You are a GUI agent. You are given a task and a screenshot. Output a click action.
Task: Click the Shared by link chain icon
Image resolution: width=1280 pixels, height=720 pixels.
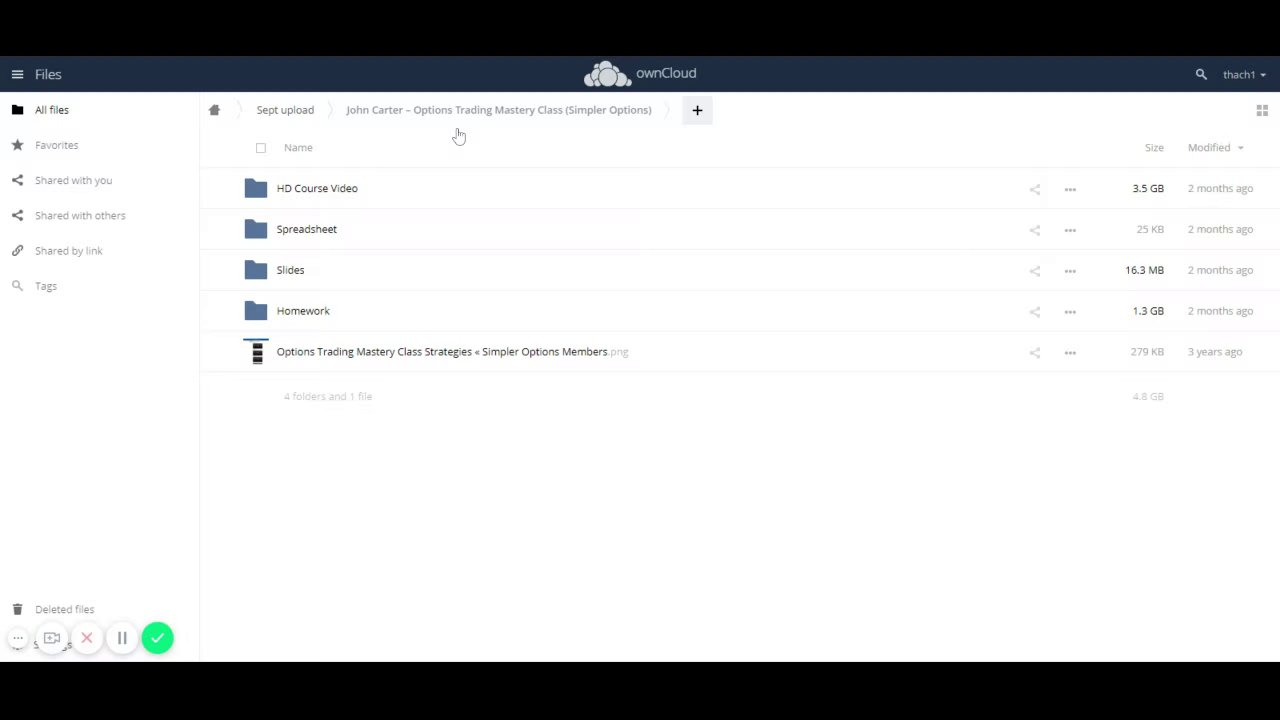tap(17, 251)
